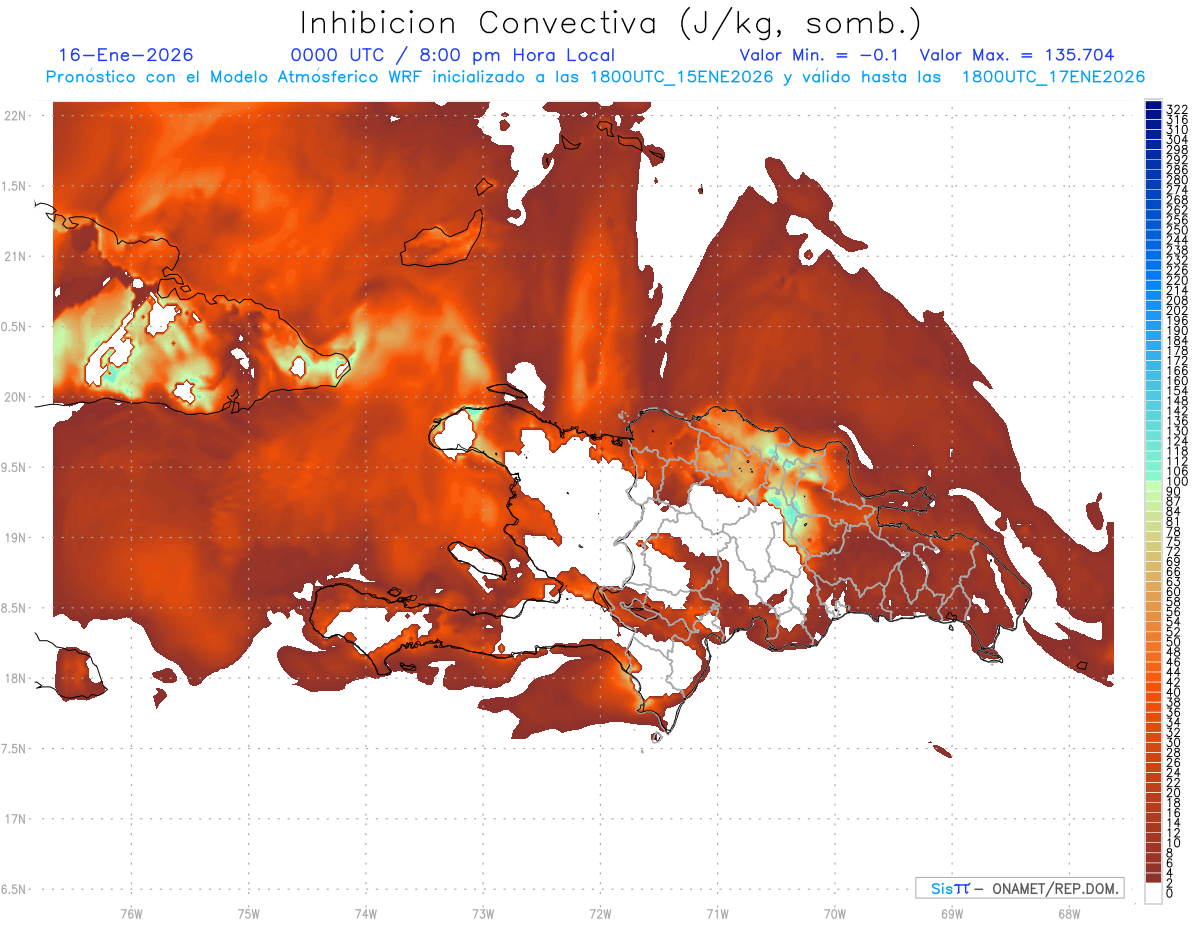
Task: Click the '7.5N' latitude label
Action: [15, 749]
